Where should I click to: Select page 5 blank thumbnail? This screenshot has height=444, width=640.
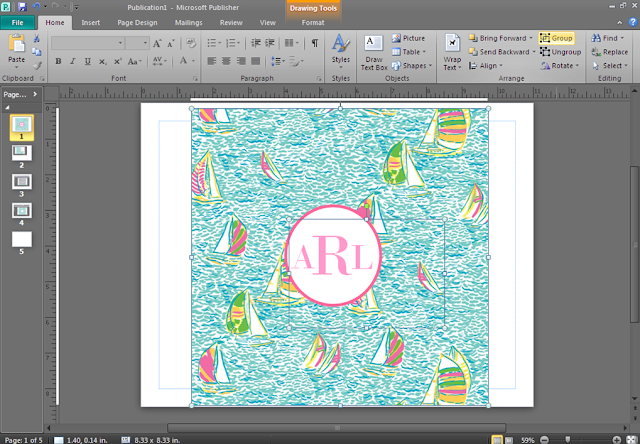coord(22,239)
